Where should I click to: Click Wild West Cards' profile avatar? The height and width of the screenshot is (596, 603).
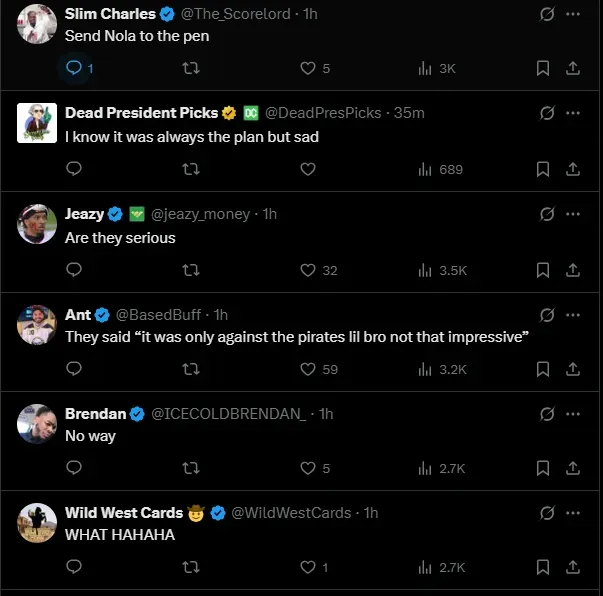tap(37, 523)
